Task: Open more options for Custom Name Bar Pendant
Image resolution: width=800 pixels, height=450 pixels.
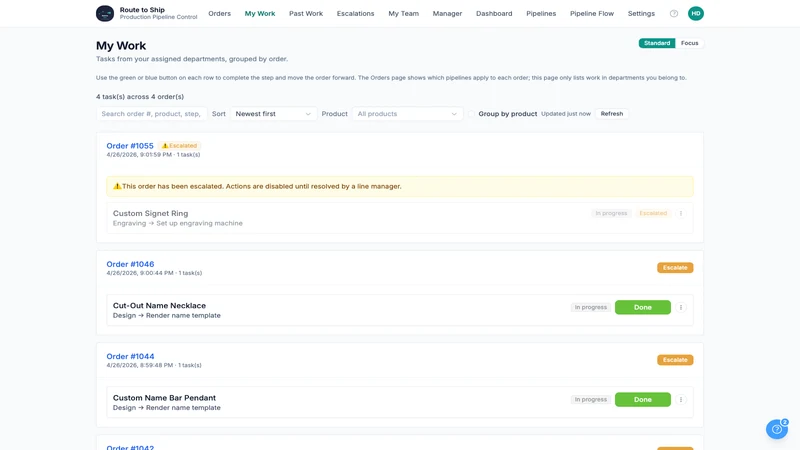Action: (x=681, y=399)
